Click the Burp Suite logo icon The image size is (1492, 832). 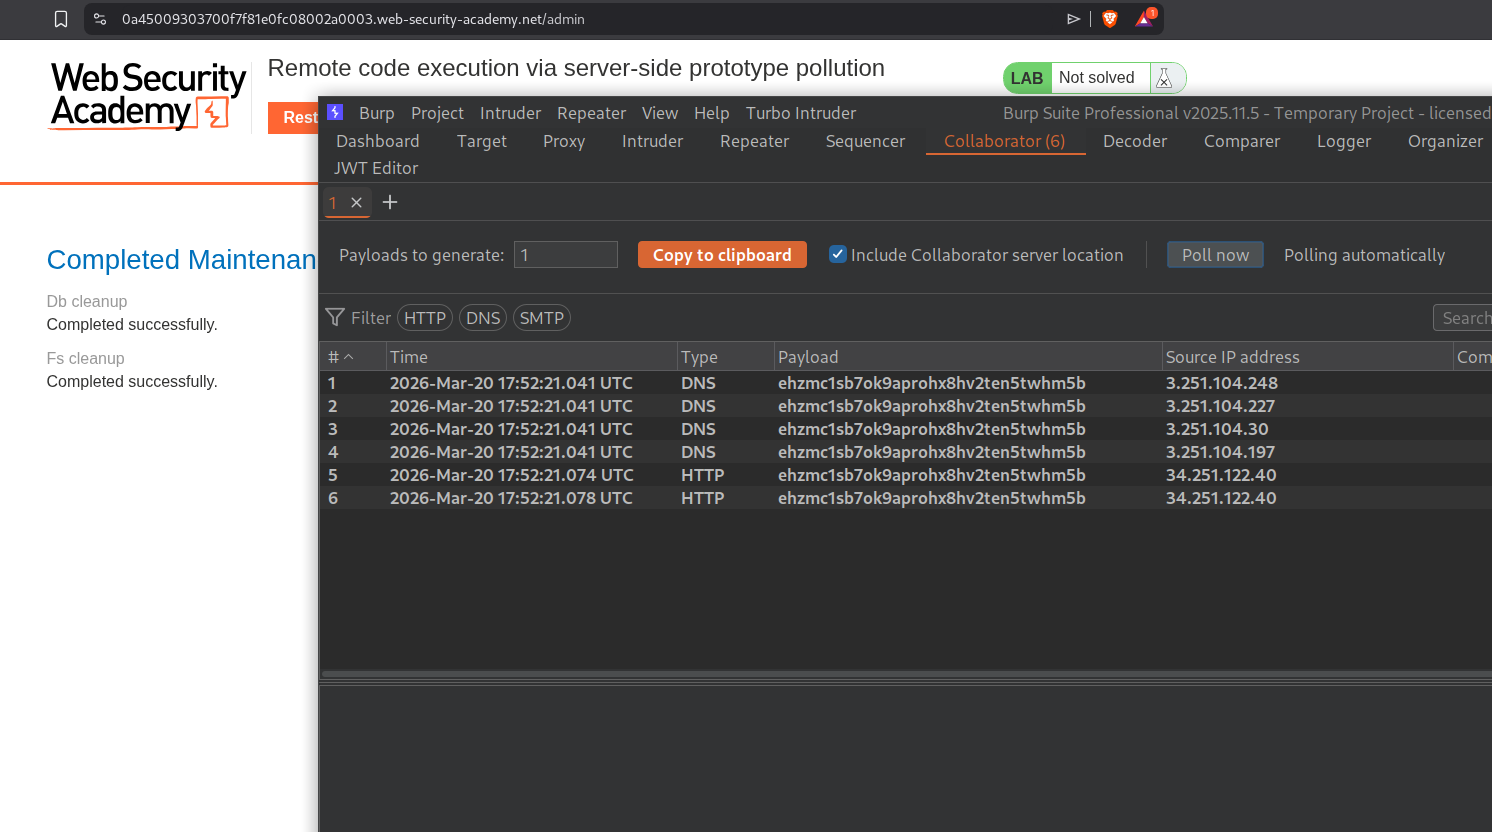tap(335, 112)
